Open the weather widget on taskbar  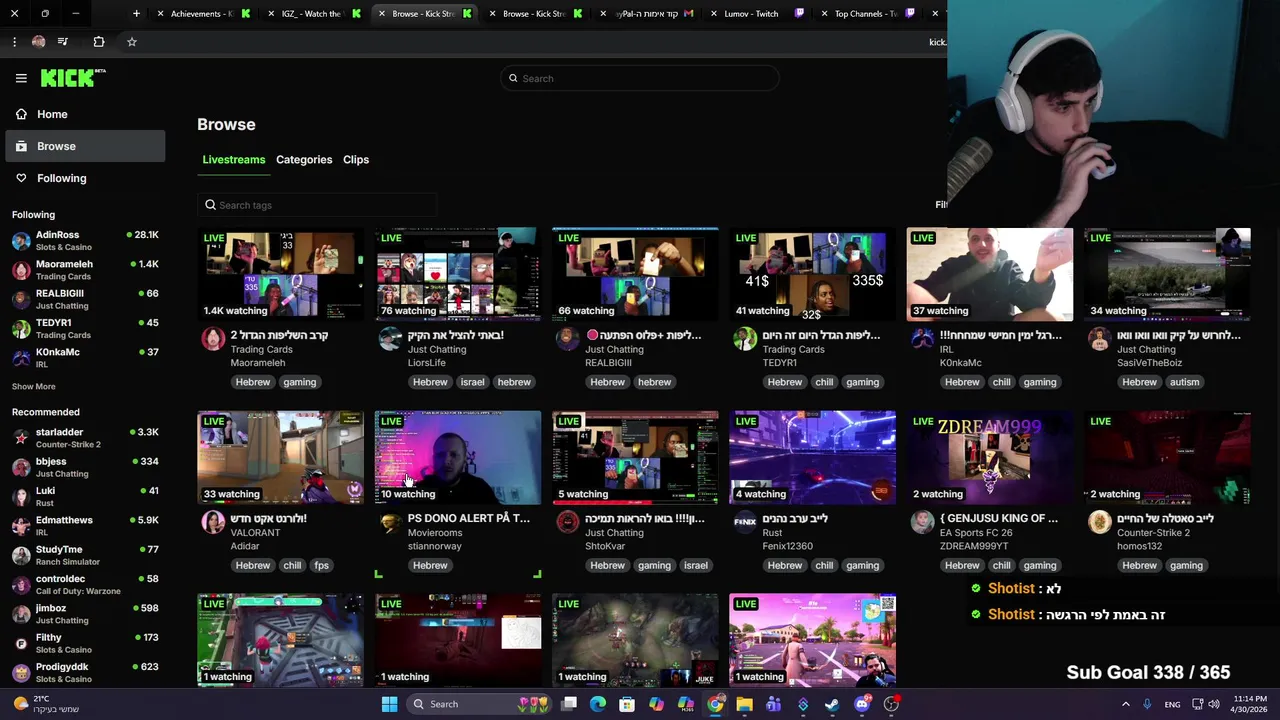click(45, 704)
